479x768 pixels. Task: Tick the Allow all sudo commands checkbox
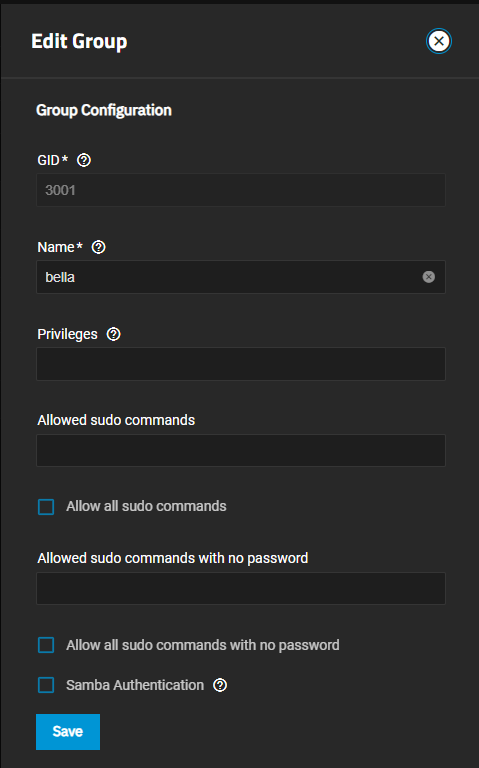click(46, 507)
